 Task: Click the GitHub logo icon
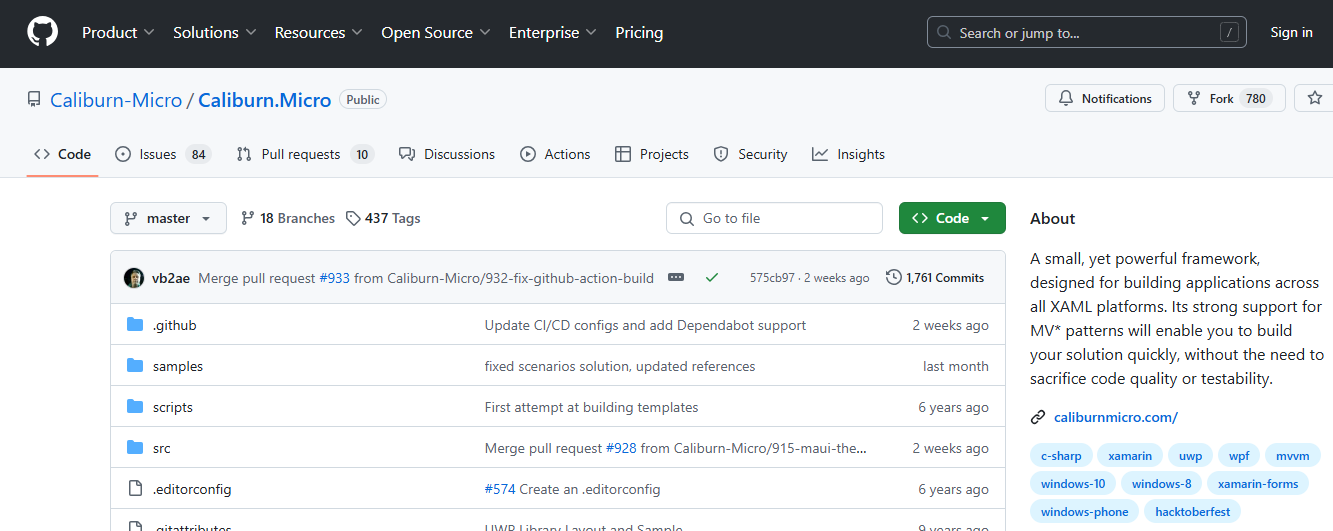tap(42, 33)
